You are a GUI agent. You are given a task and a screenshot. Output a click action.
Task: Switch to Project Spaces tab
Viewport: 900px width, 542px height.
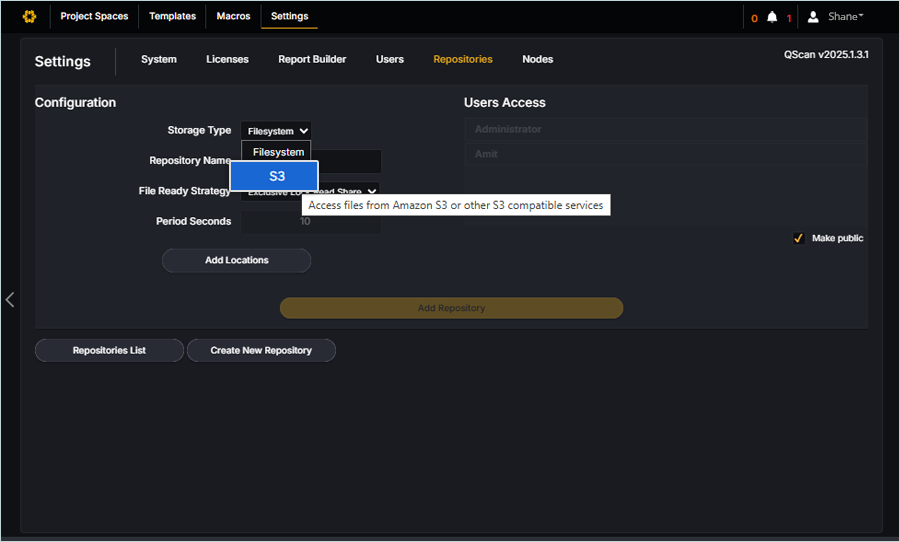[x=94, y=17]
